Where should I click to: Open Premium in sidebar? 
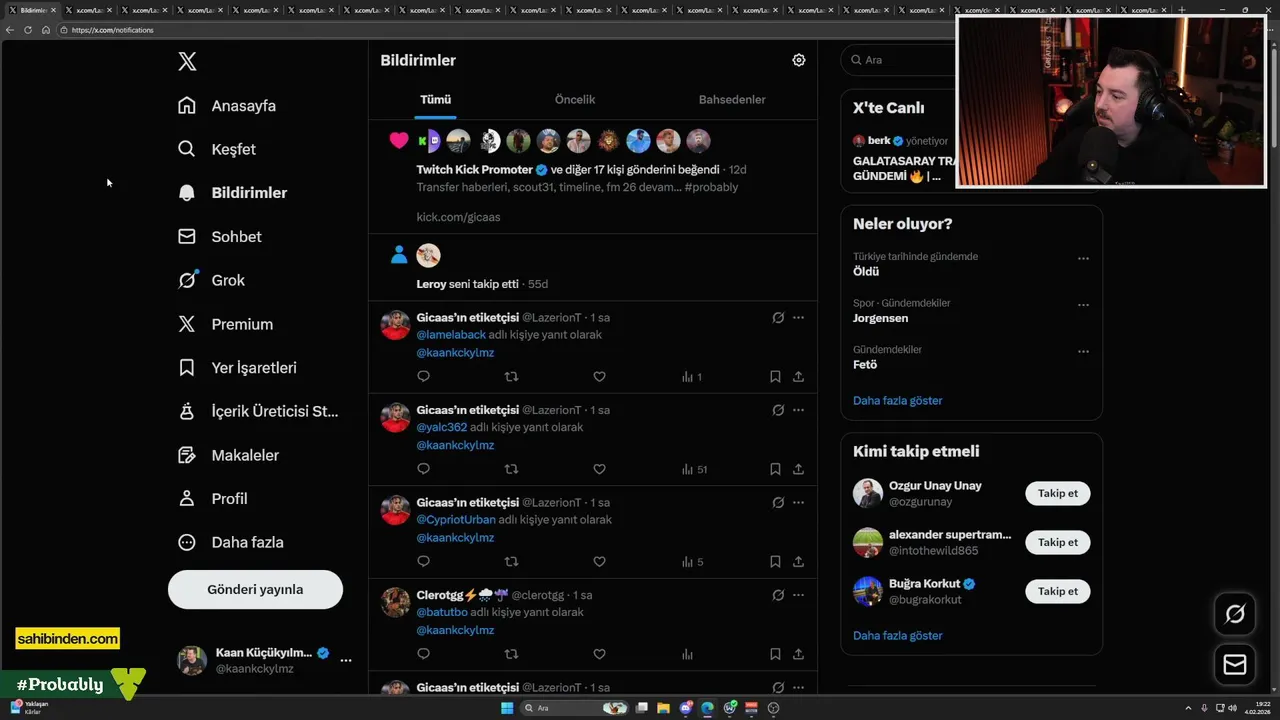click(x=226, y=324)
